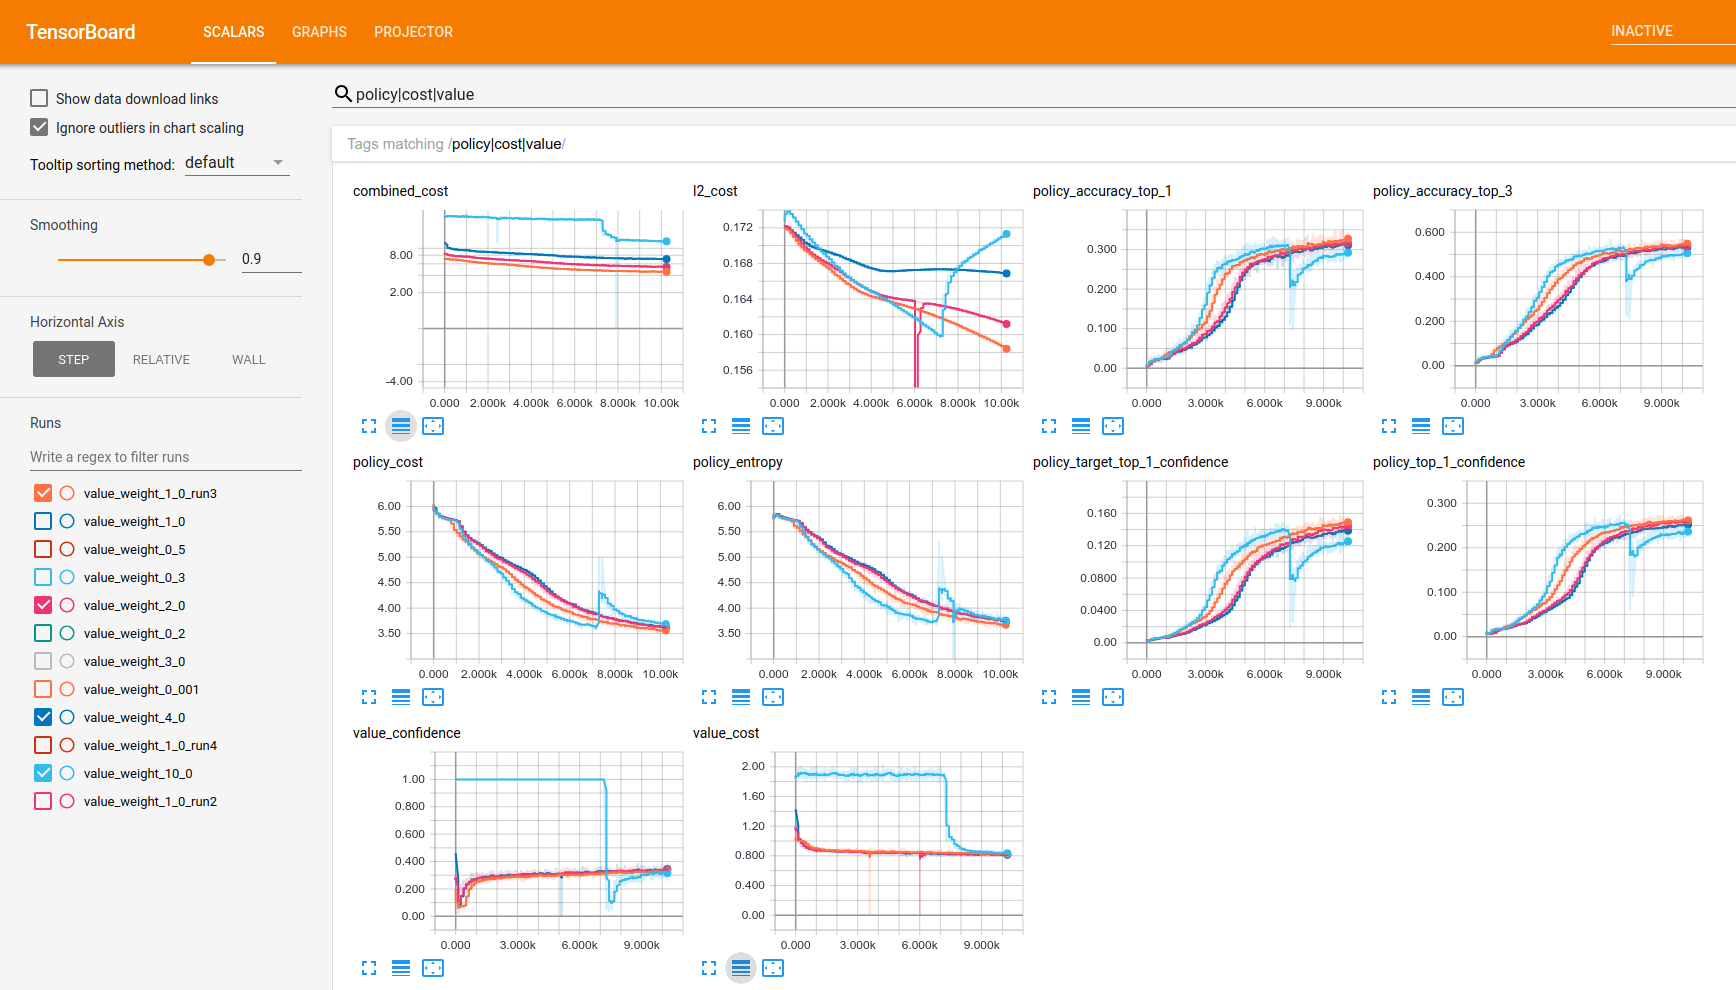1736x990 pixels.
Task: Fit domain on policy_target_top_1_confidence chart
Action: pyautogui.click(x=1113, y=697)
